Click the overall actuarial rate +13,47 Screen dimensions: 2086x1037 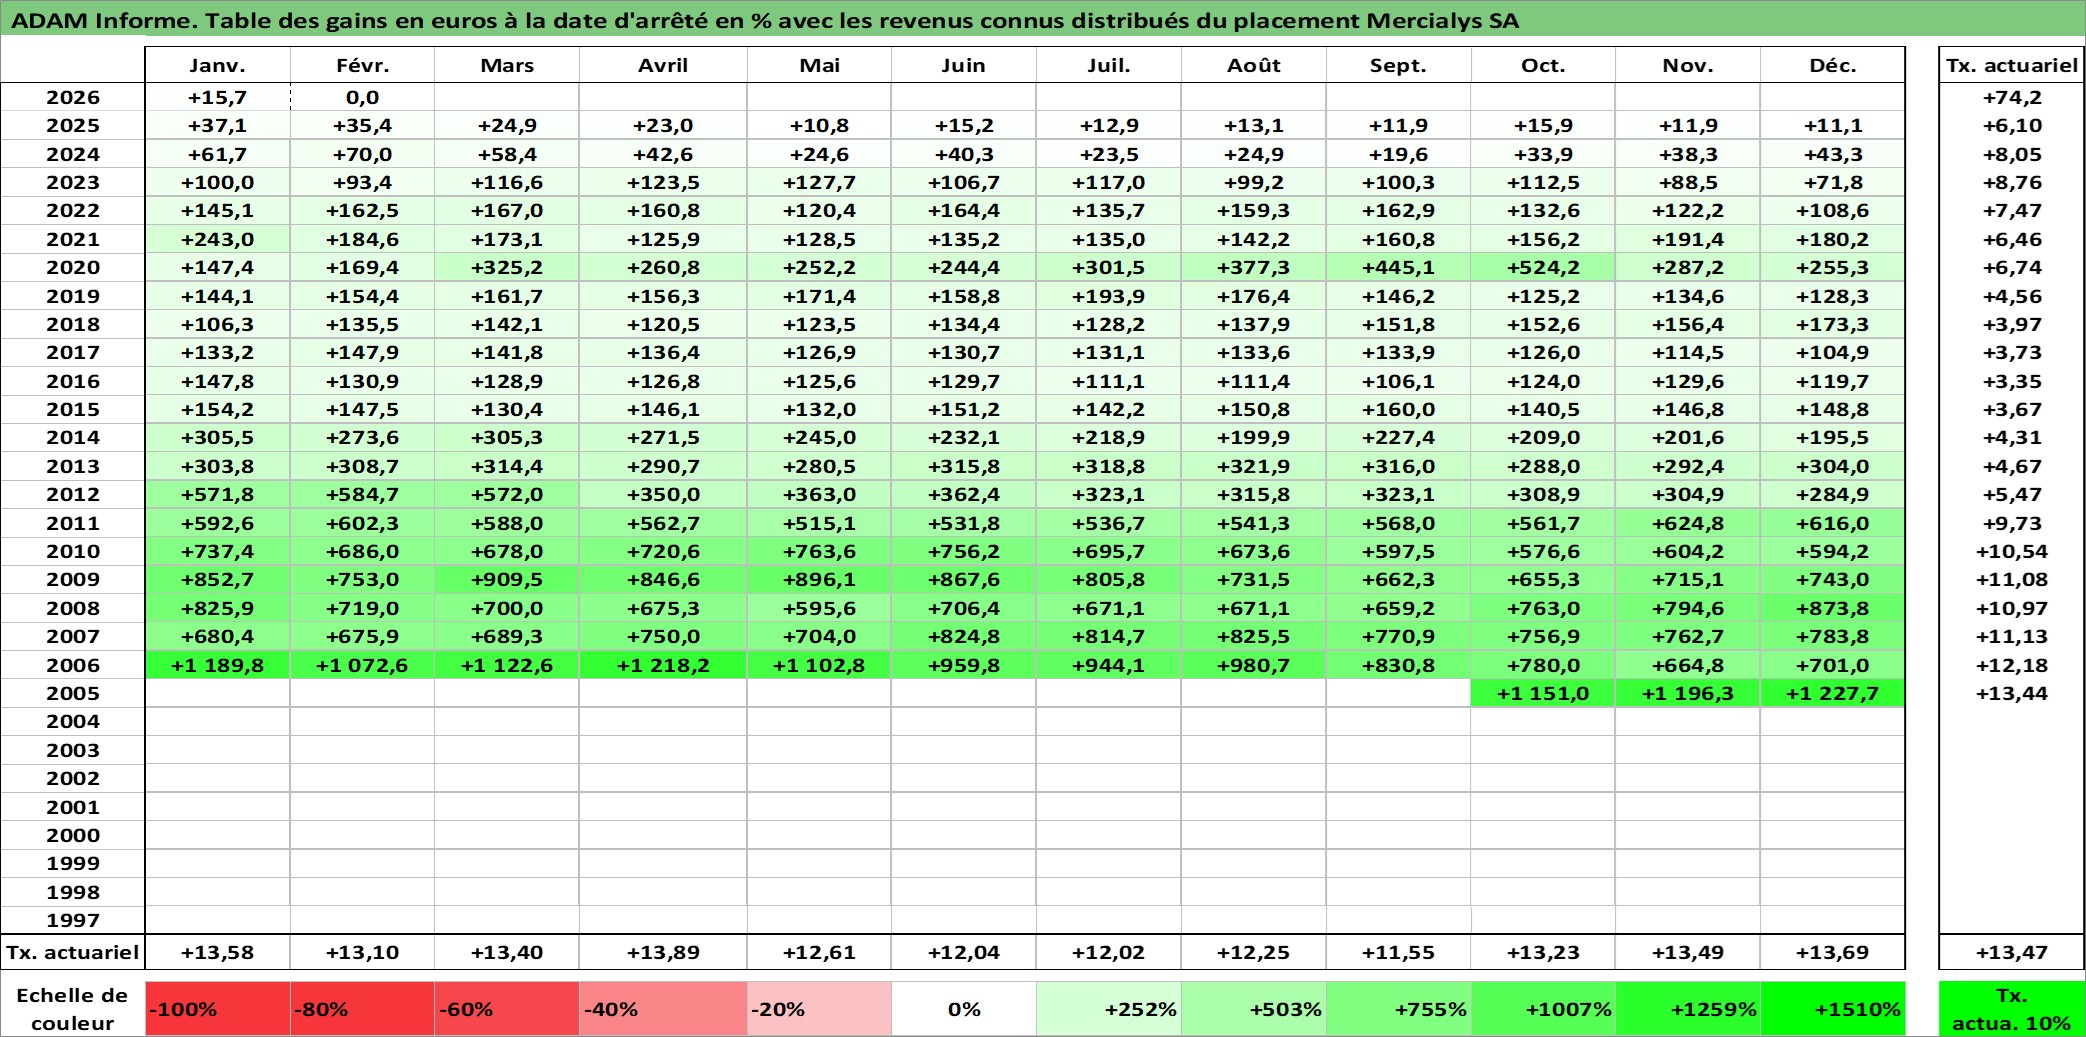pos(2012,952)
